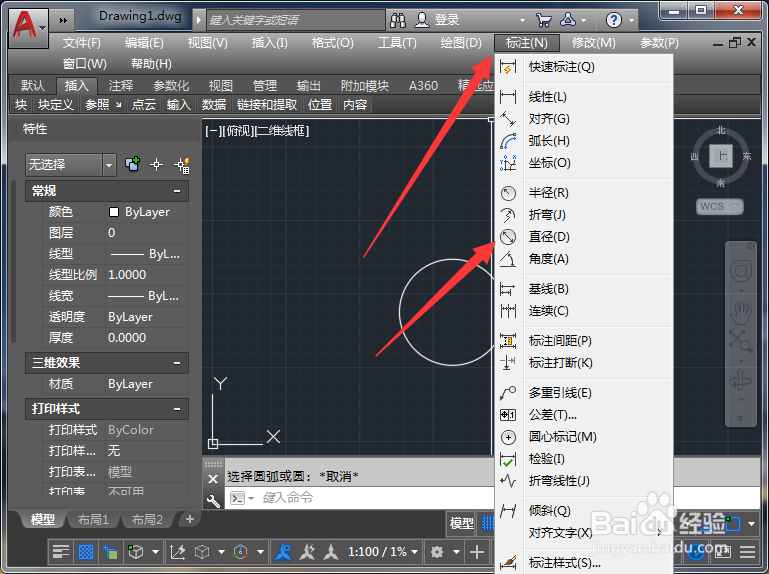This screenshot has width=769, height=574.
Task: Open the quick access toolbar overflow arrows
Action: click(x=63, y=20)
